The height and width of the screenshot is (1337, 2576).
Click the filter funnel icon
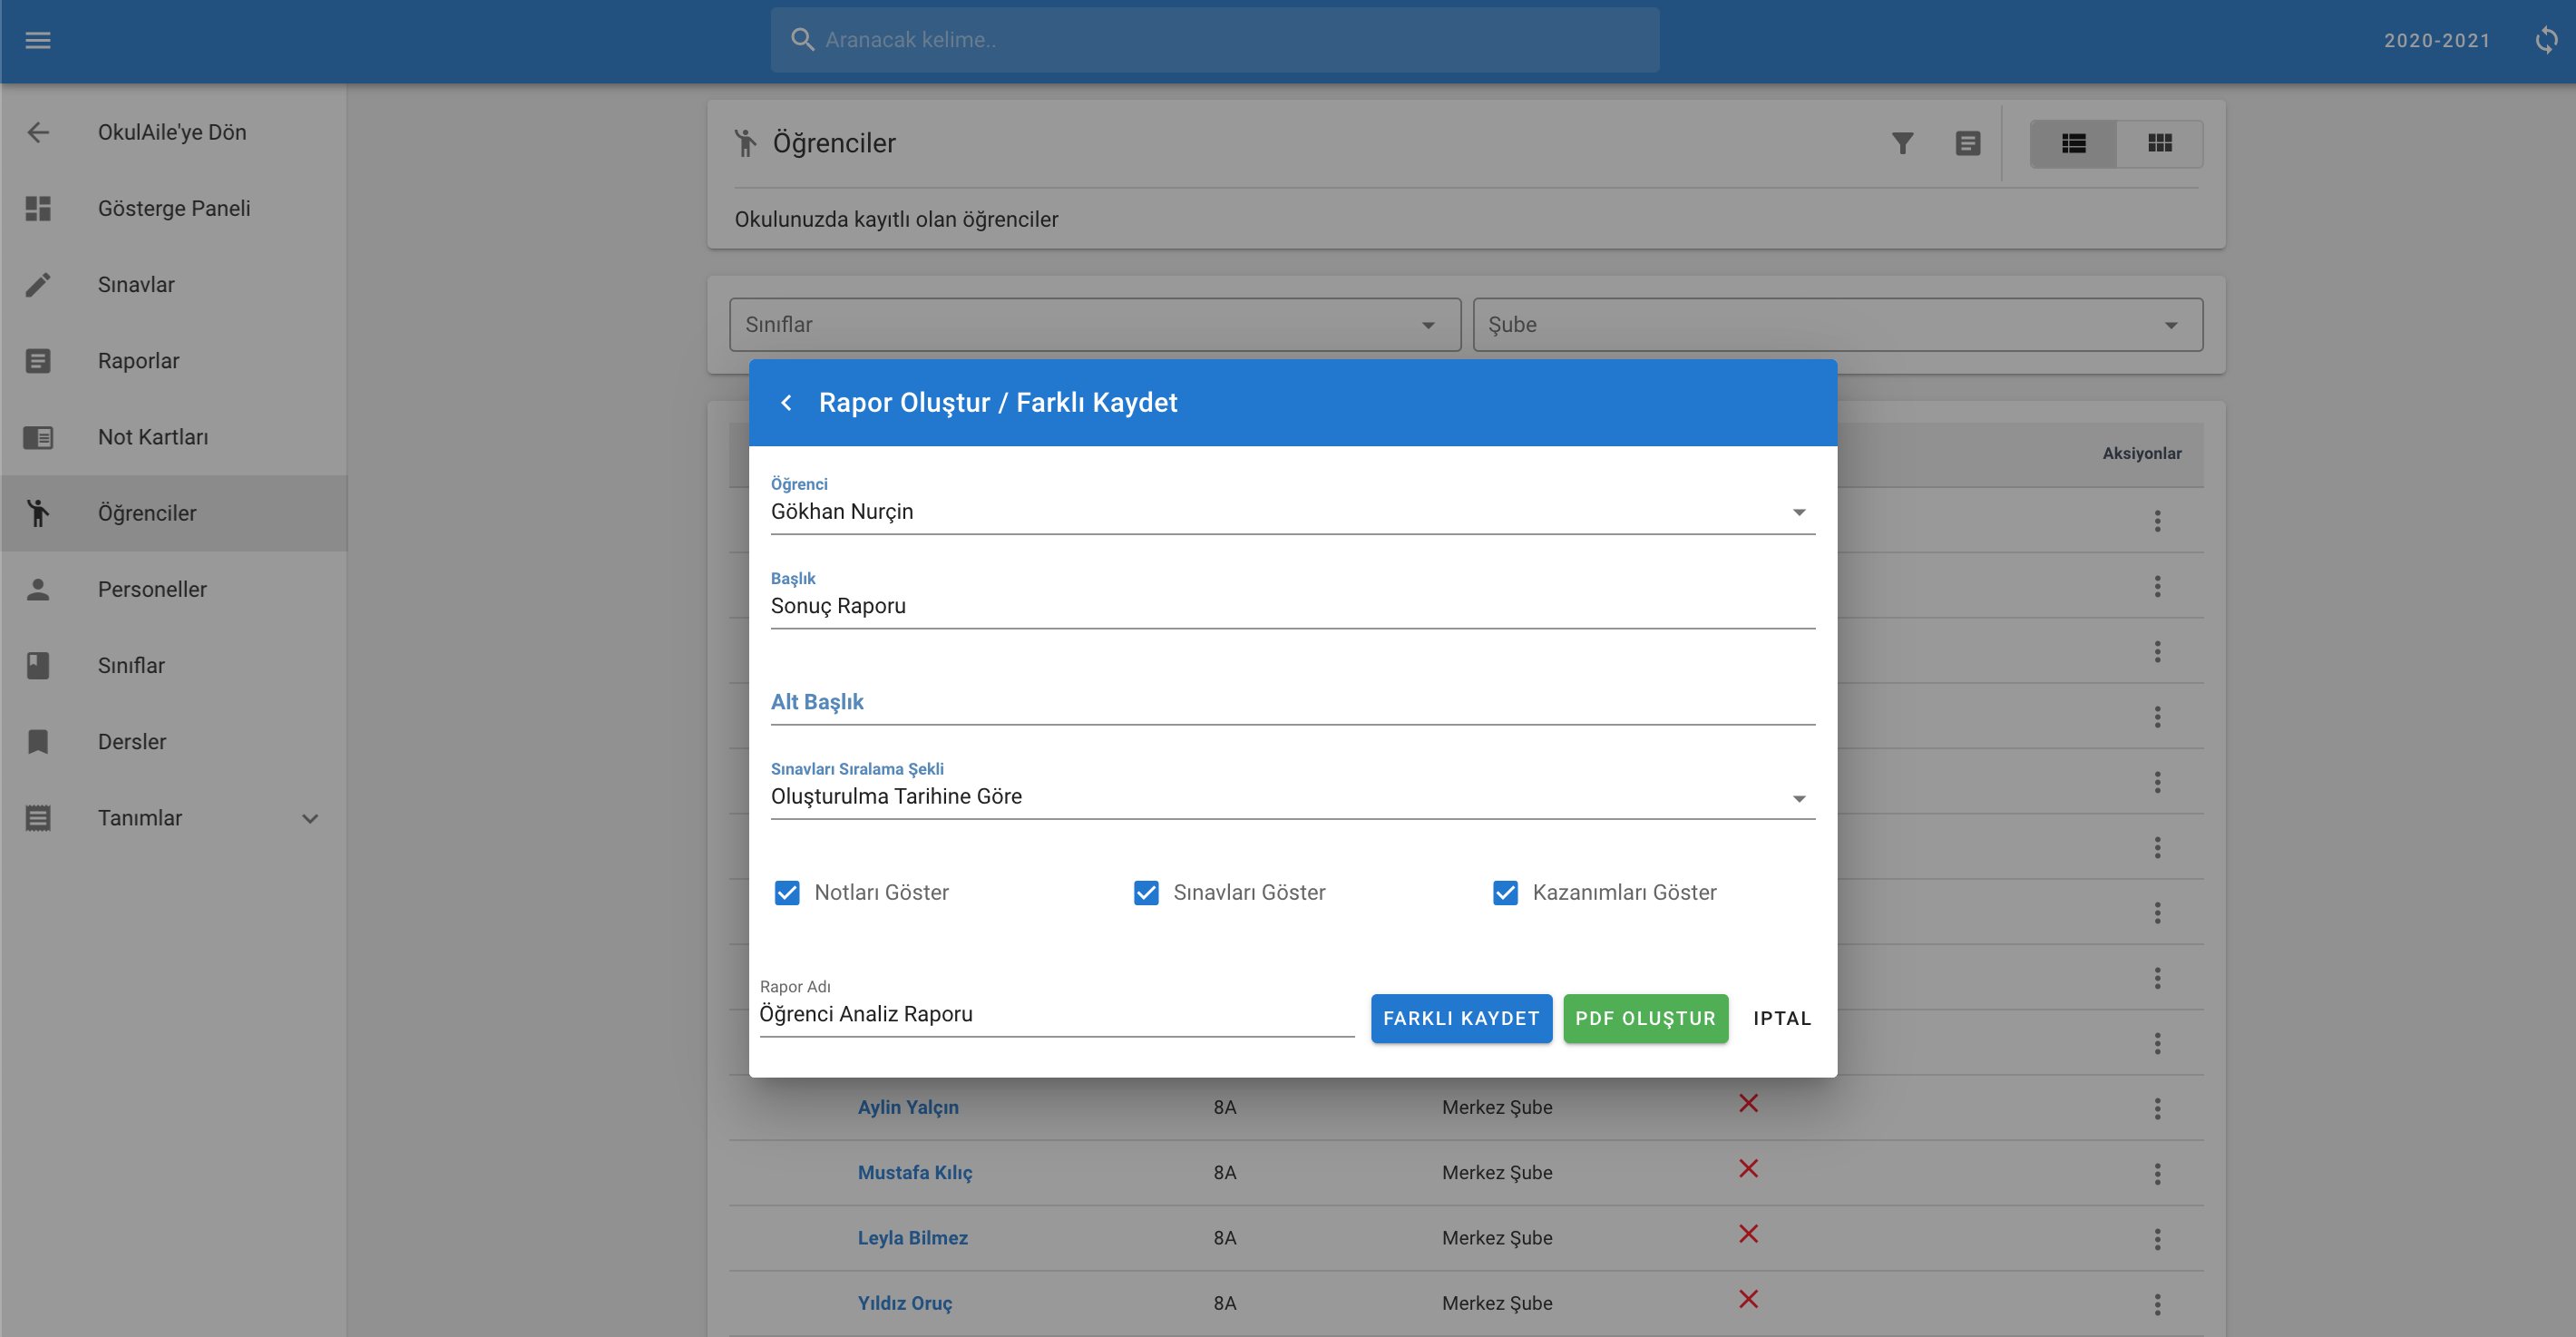point(1902,143)
